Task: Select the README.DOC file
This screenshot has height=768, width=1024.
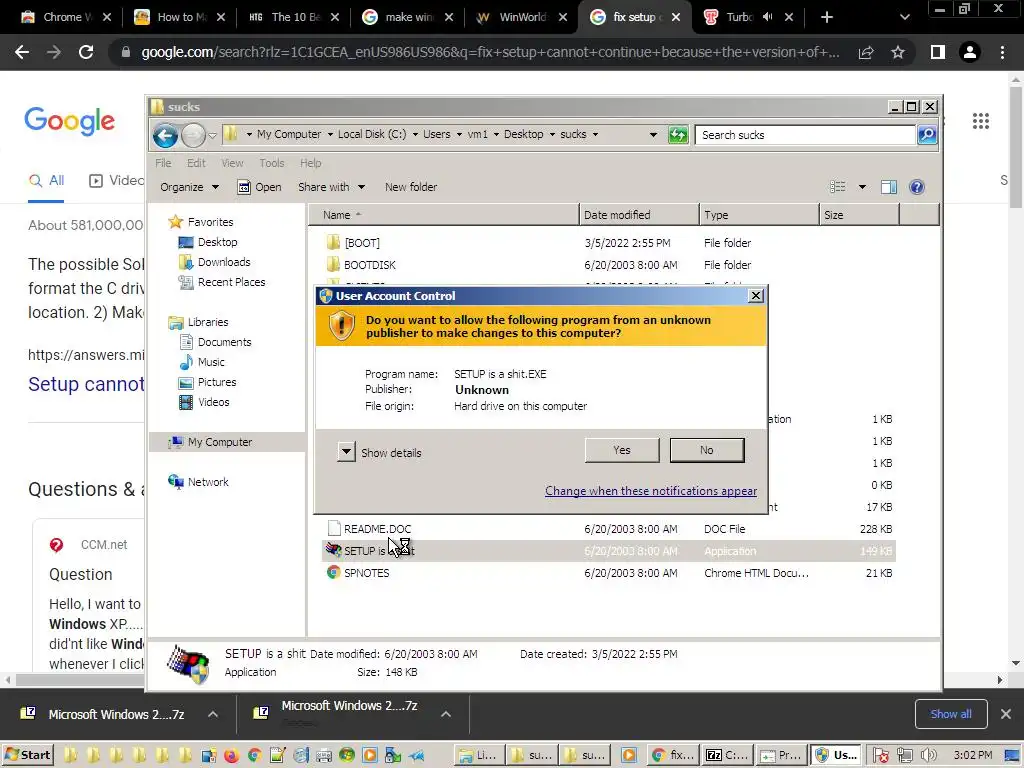Action: (x=377, y=529)
